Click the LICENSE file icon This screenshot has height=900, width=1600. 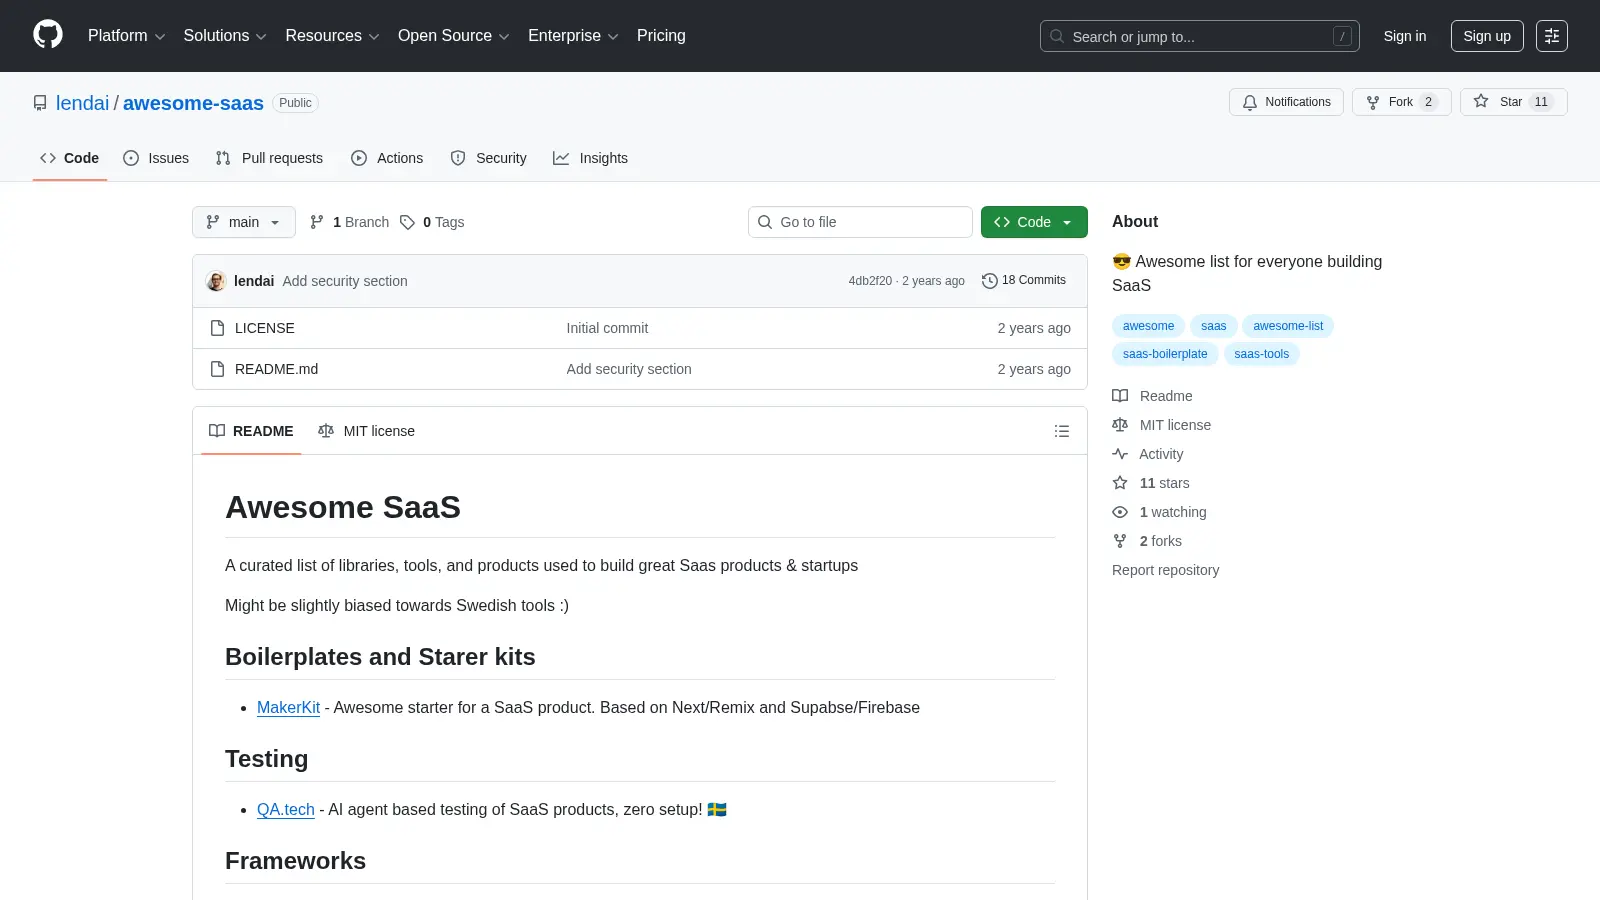217,328
